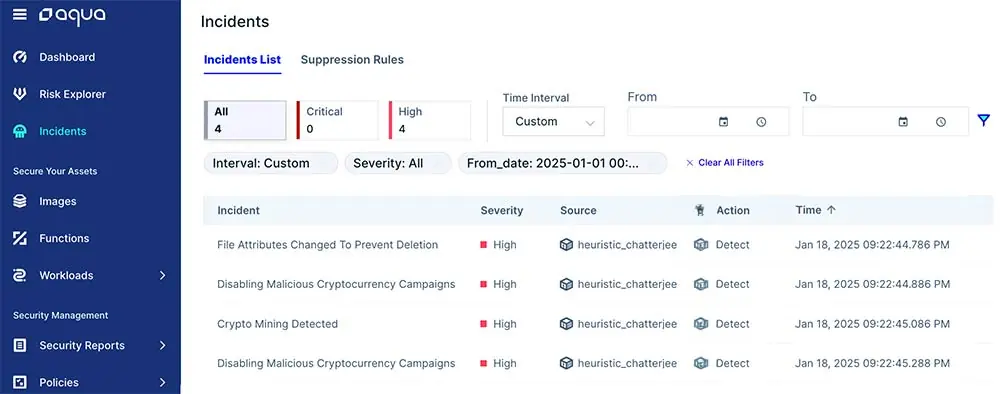Open Risk Explorer from the sidebar
1000x394 pixels.
(x=73, y=94)
